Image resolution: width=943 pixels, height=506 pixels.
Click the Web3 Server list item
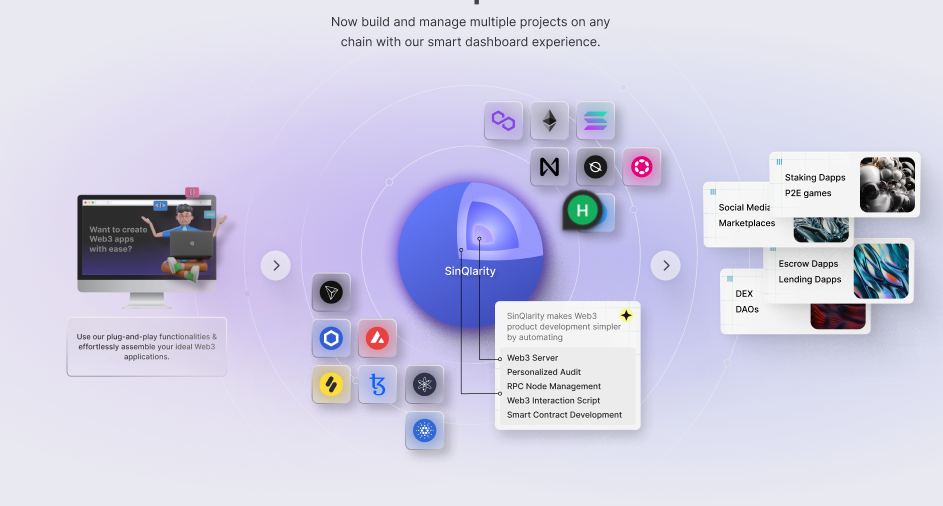click(x=533, y=358)
